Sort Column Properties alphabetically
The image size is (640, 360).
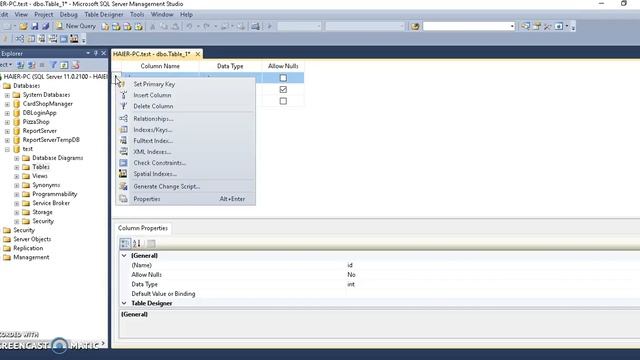click(x=137, y=244)
